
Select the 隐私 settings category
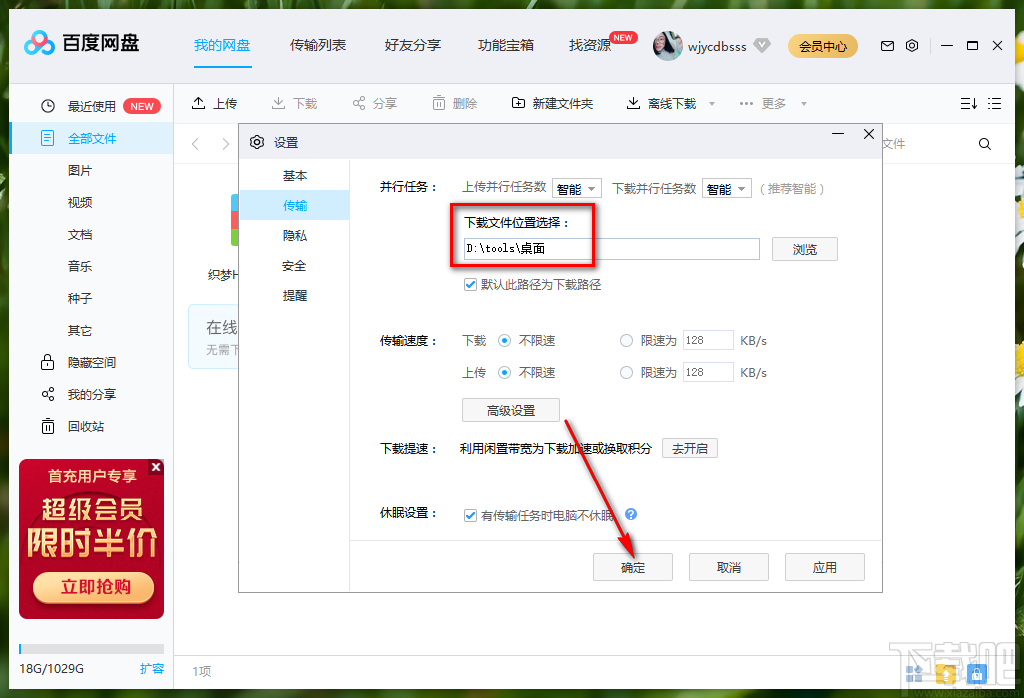[x=295, y=235]
